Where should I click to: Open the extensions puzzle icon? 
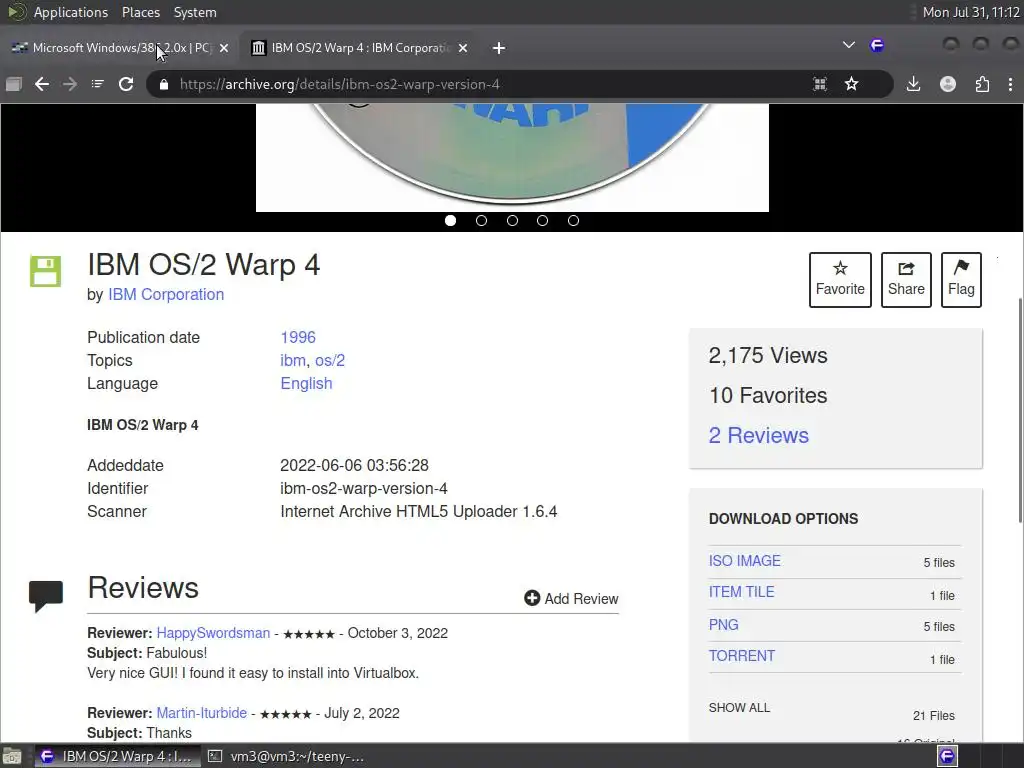pos(982,84)
